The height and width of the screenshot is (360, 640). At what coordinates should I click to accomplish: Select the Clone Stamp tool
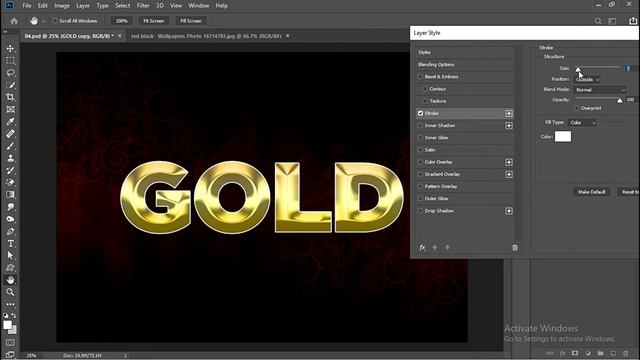pyautogui.click(x=11, y=158)
